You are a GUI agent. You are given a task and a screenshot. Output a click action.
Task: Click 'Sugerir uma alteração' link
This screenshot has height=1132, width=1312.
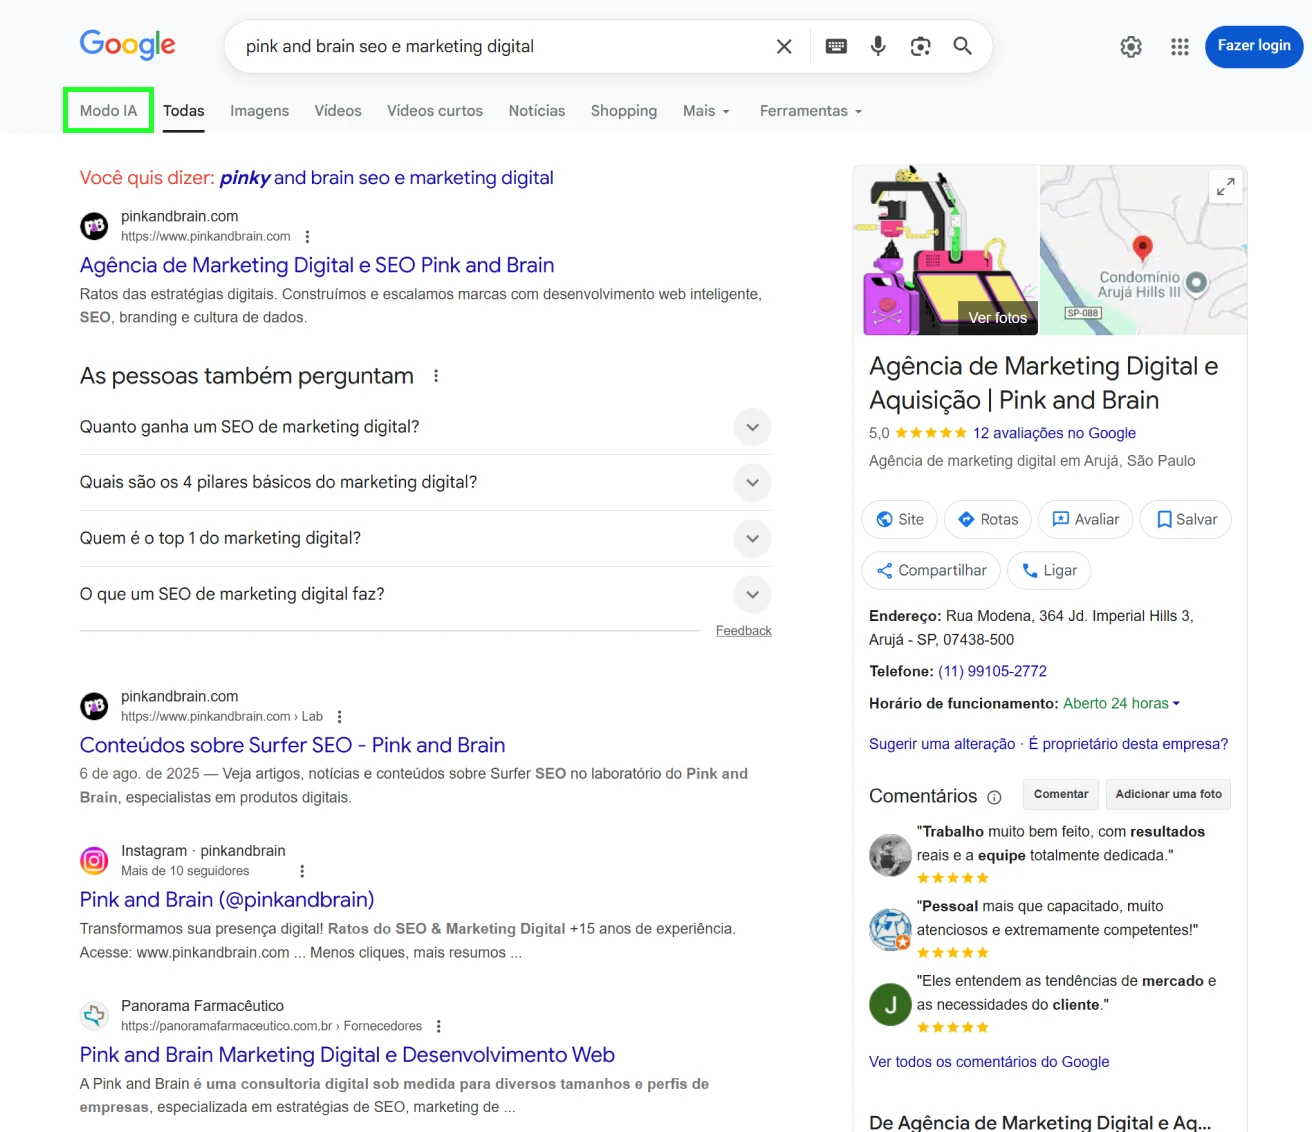942,744
